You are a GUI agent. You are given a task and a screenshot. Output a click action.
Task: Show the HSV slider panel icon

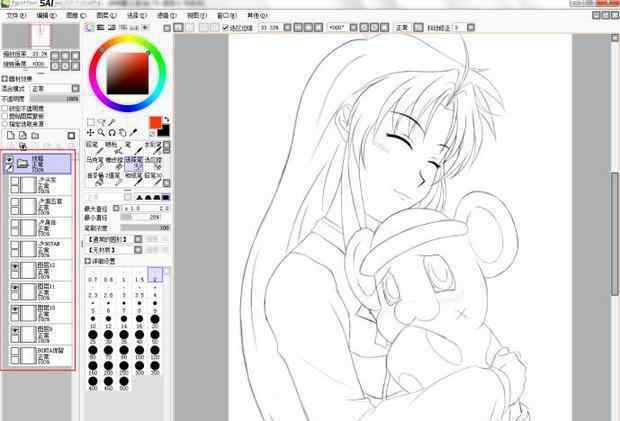pos(112,27)
